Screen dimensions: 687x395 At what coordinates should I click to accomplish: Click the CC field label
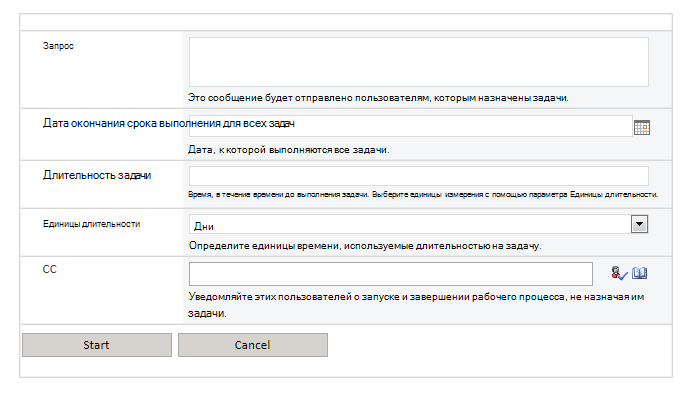(50, 269)
